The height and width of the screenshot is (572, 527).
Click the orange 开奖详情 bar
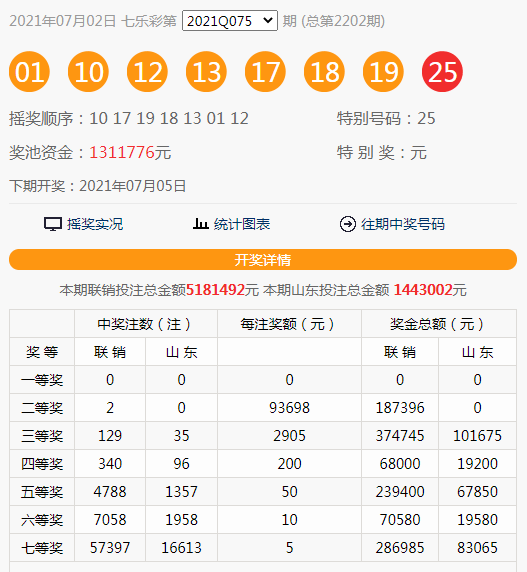click(x=263, y=260)
